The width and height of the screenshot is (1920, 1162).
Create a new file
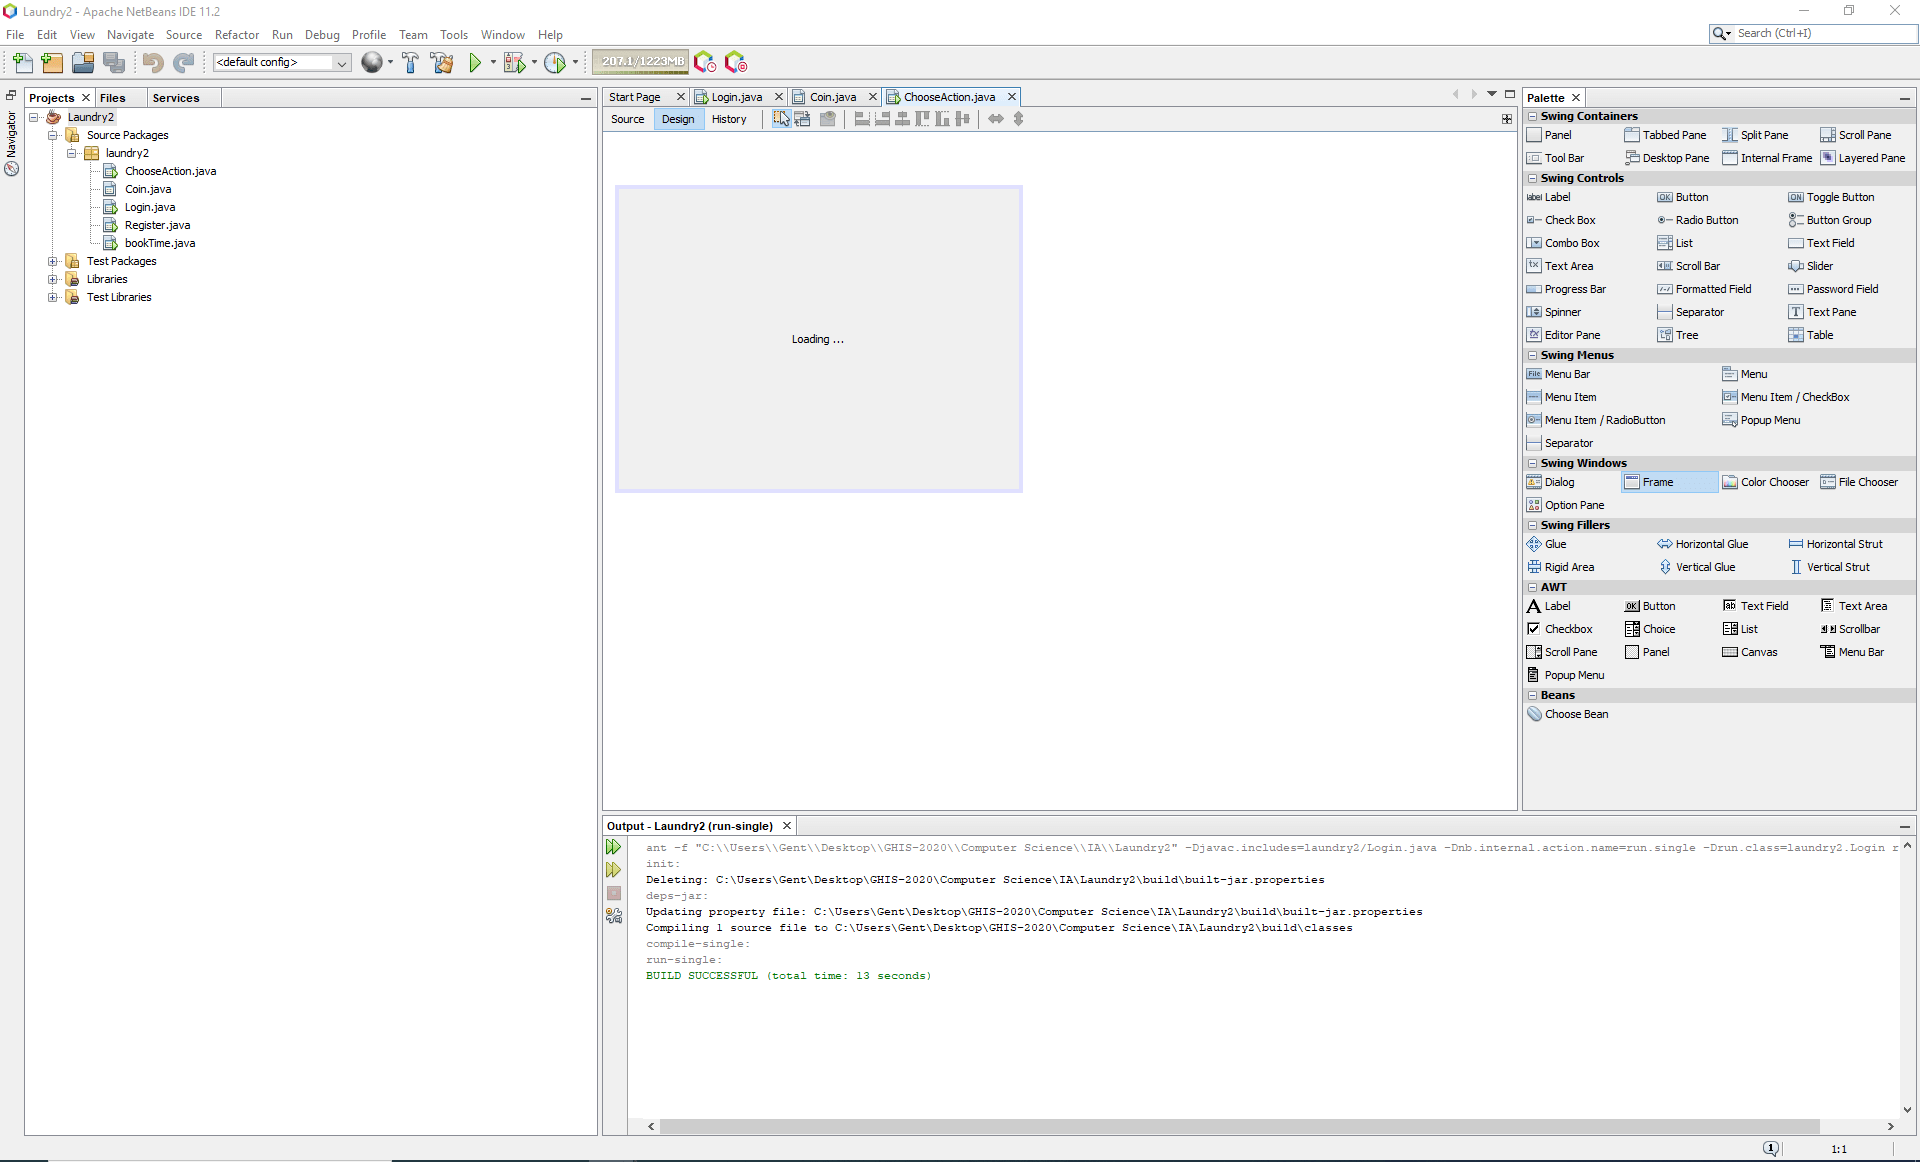(23, 62)
